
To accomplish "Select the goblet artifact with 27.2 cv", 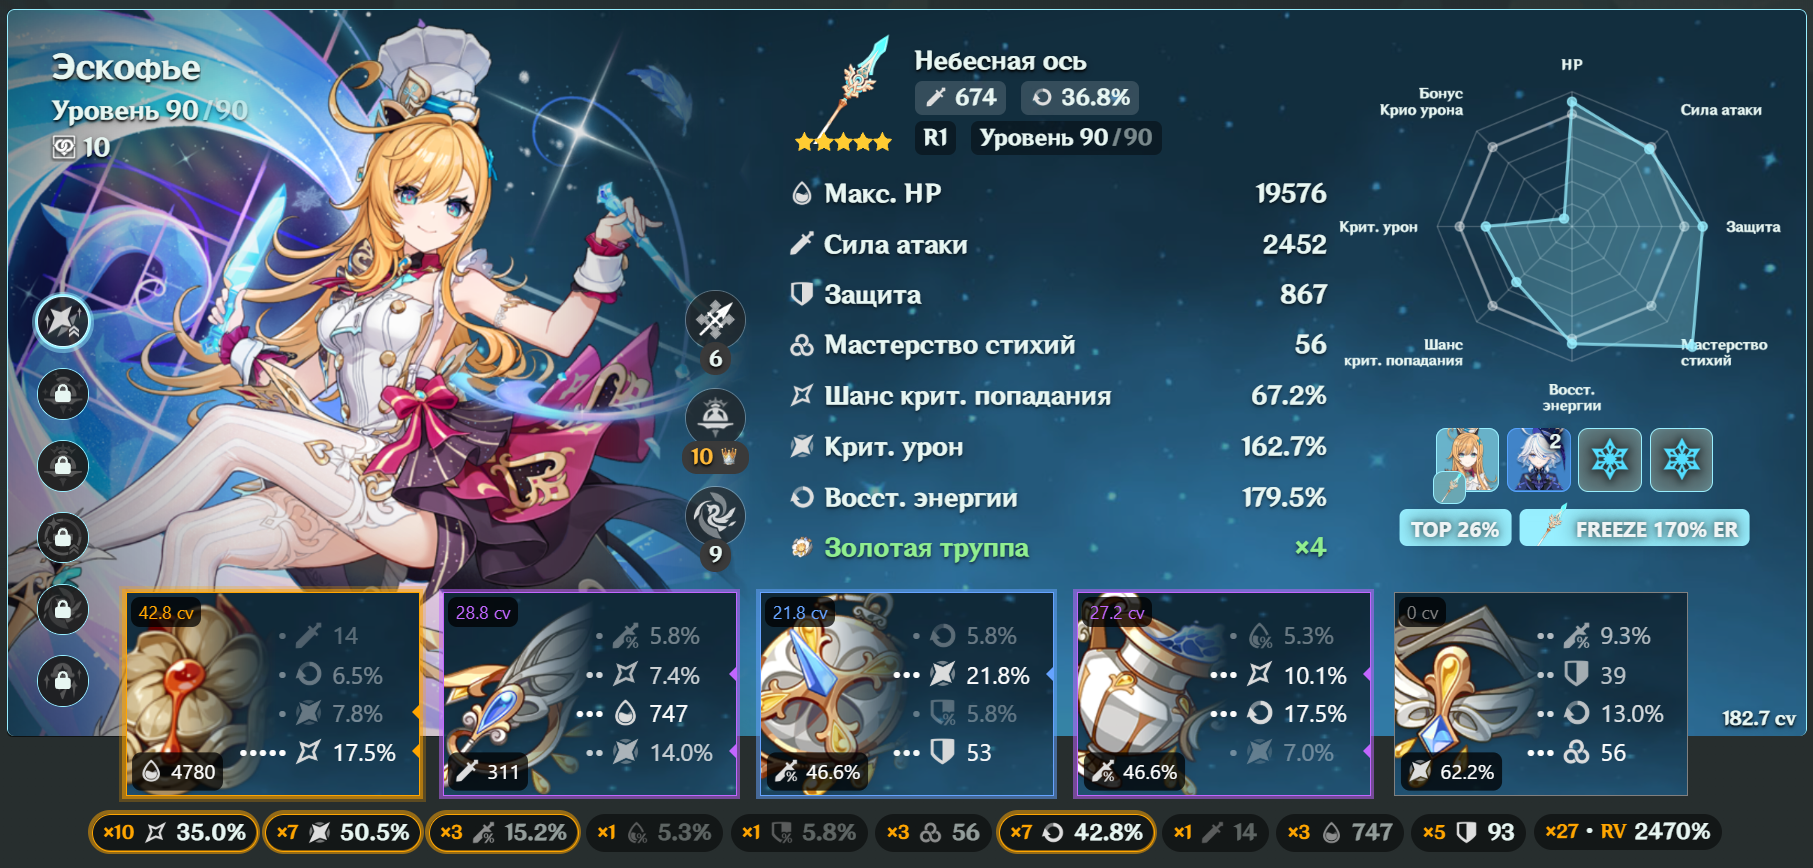I will pyautogui.click(x=1223, y=695).
